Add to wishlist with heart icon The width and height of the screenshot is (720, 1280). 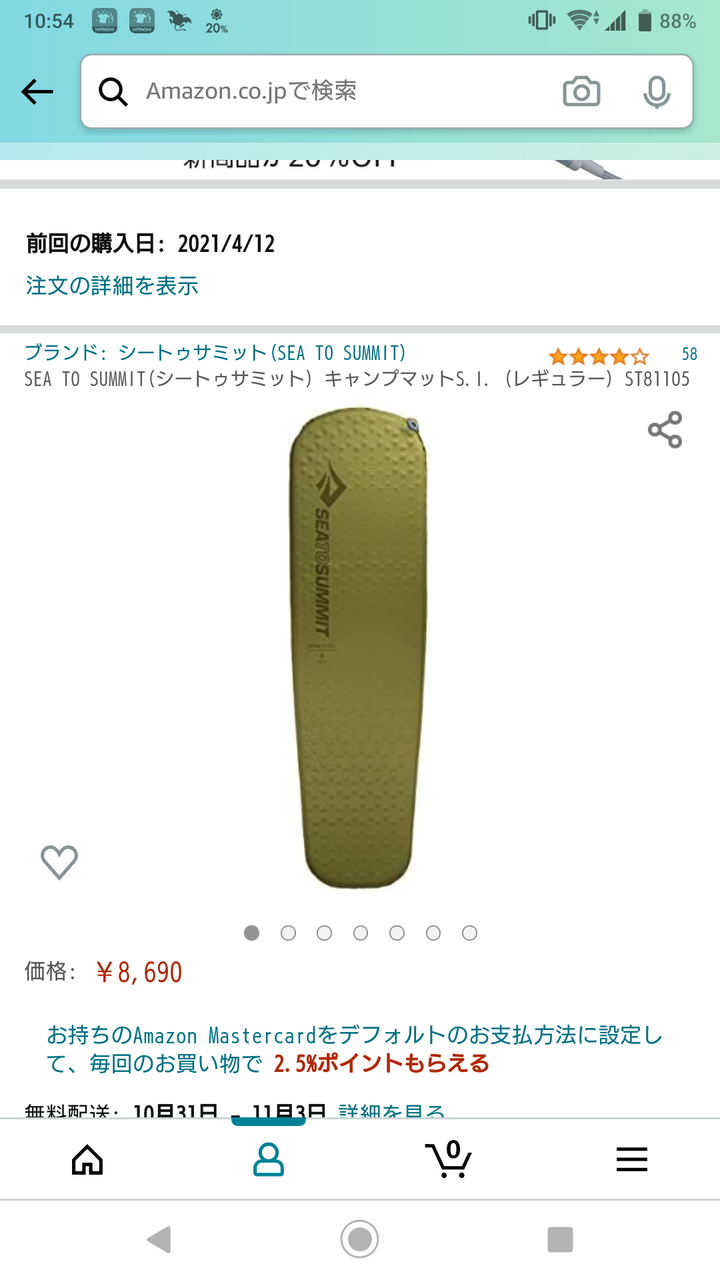click(x=59, y=862)
